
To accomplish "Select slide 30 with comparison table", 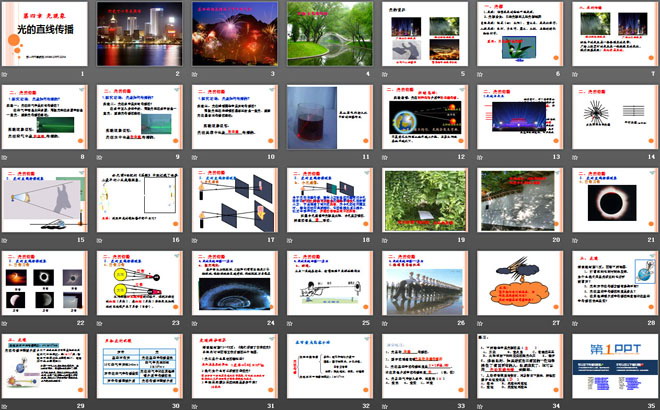I will point(140,366).
